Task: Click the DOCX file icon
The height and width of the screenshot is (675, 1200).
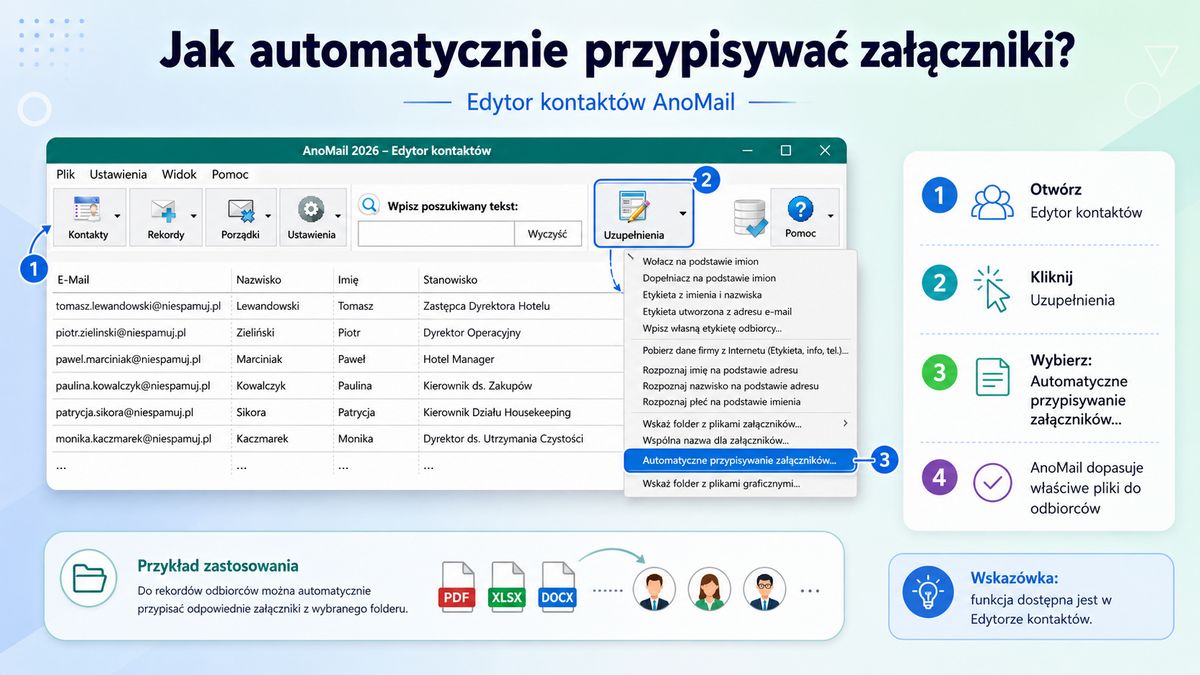Action: [558, 586]
